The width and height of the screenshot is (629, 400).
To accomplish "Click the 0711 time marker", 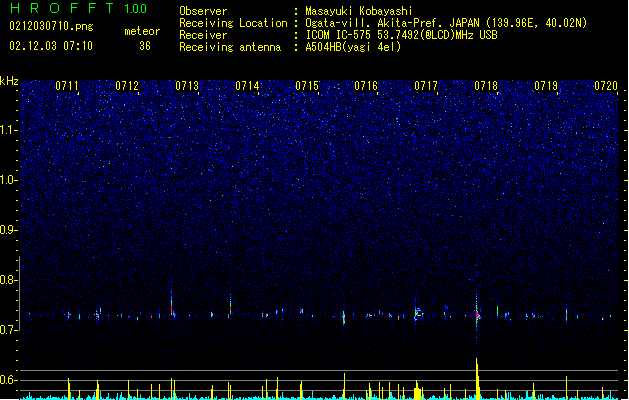I will click(67, 86).
